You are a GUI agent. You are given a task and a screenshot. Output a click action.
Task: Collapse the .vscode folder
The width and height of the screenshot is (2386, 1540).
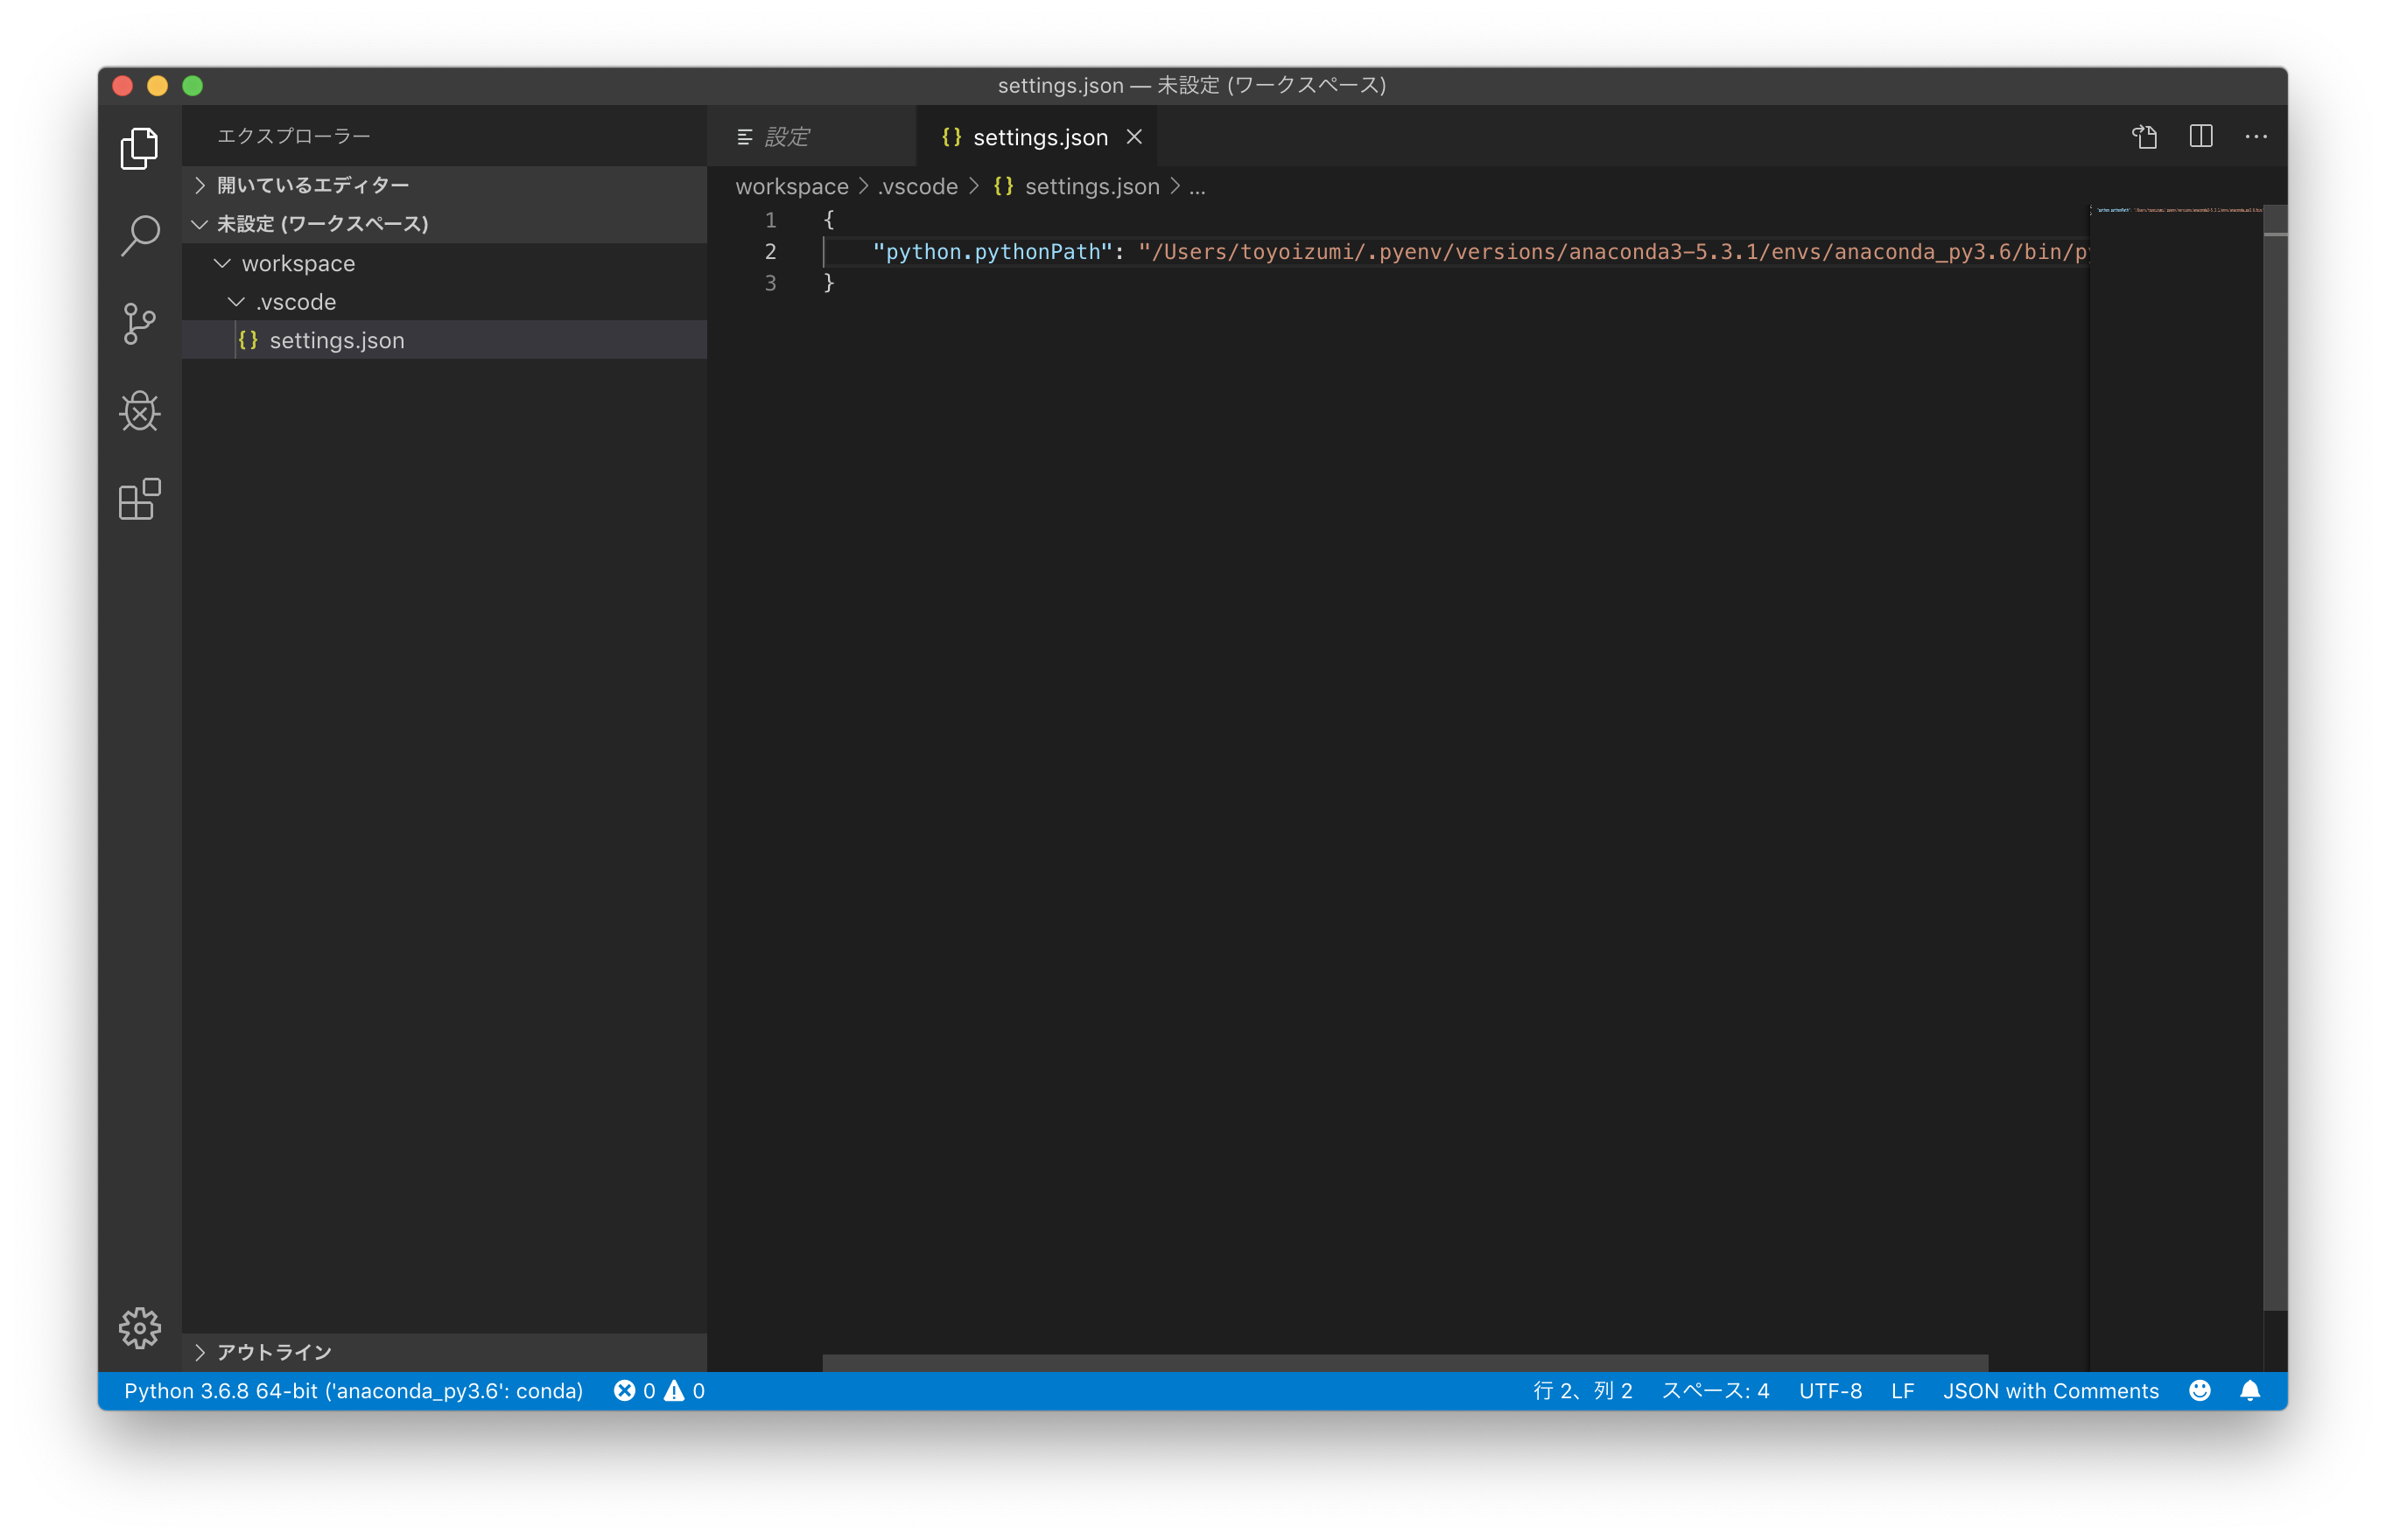click(x=237, y=301)
